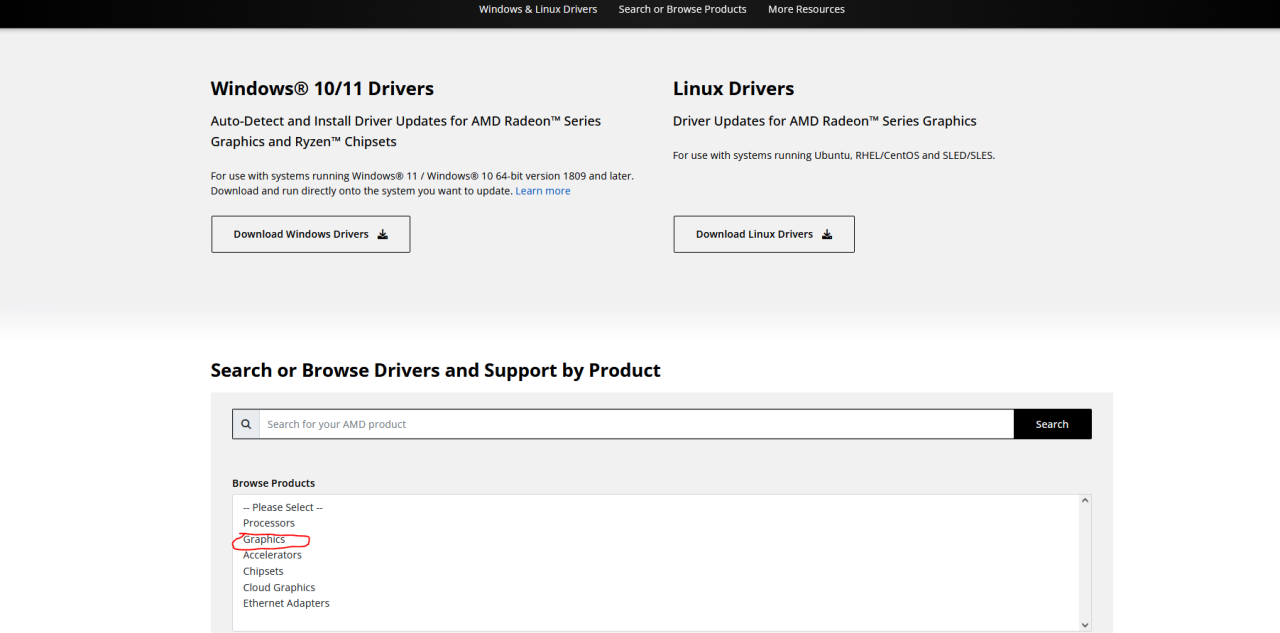The image size is (1280, 633).
Task: Focus the Search for your AMD product field
Action: [636, 424]
